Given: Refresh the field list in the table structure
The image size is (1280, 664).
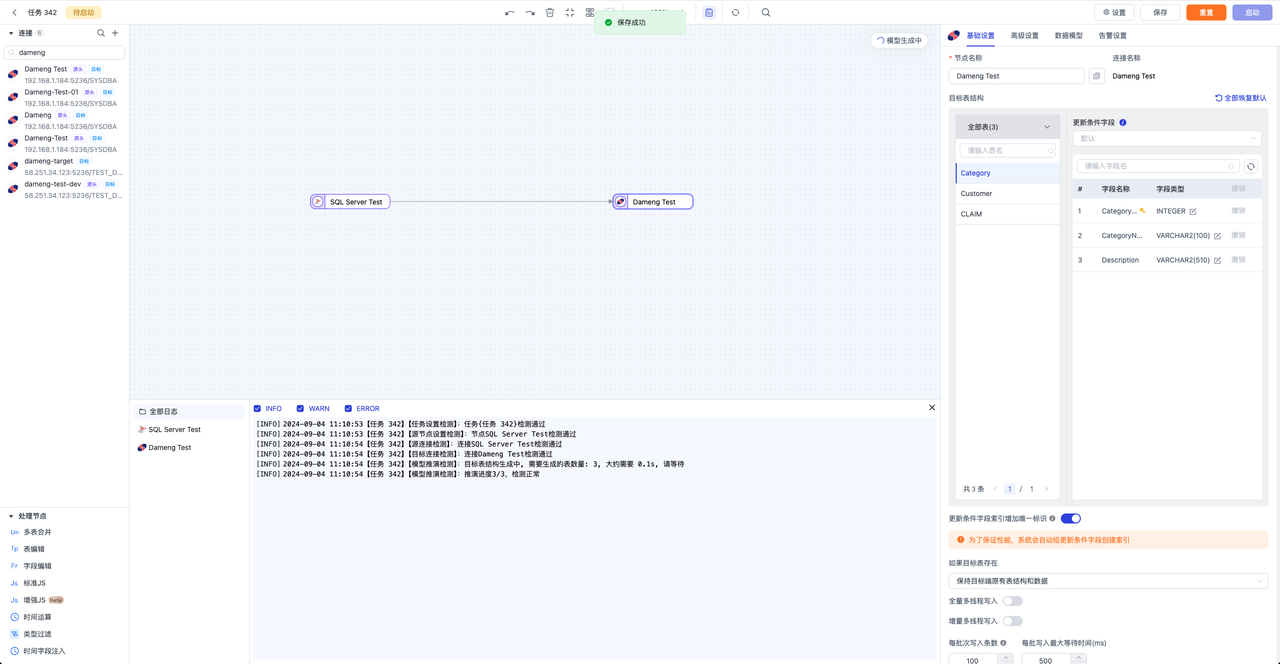Looking at the screenshot, I should pyautogui.click(x=1250, y=166).
